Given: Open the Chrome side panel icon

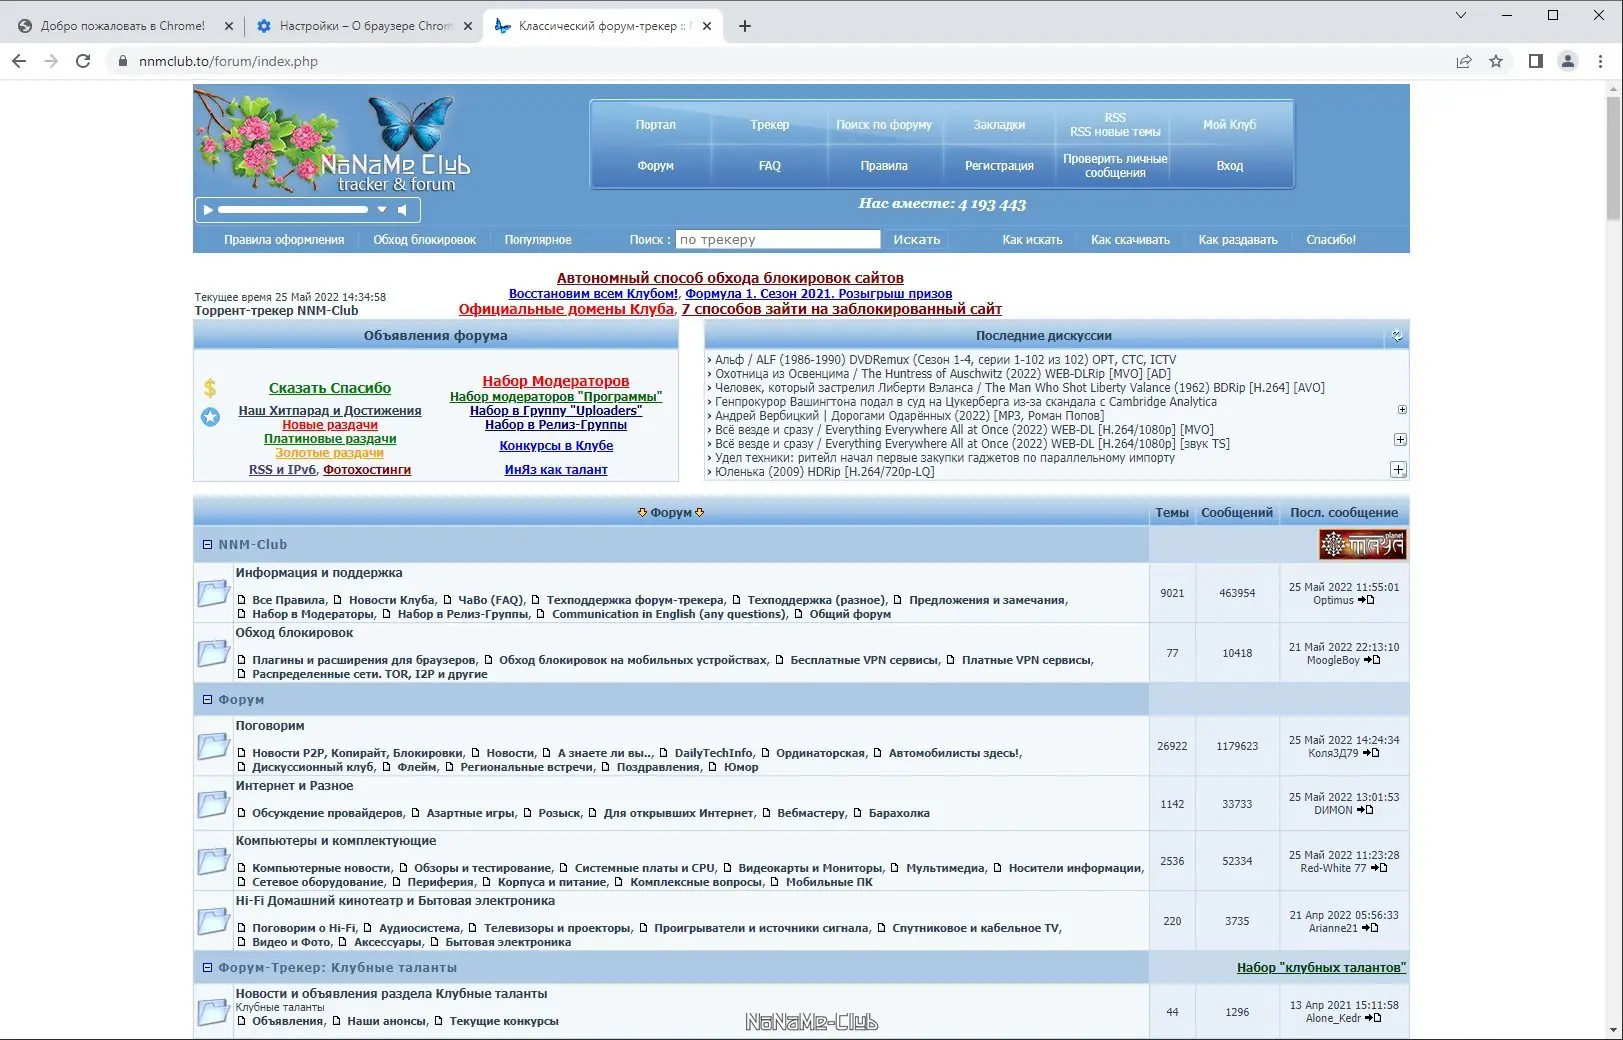Looking at the screenshot, I should [1536, 61].
